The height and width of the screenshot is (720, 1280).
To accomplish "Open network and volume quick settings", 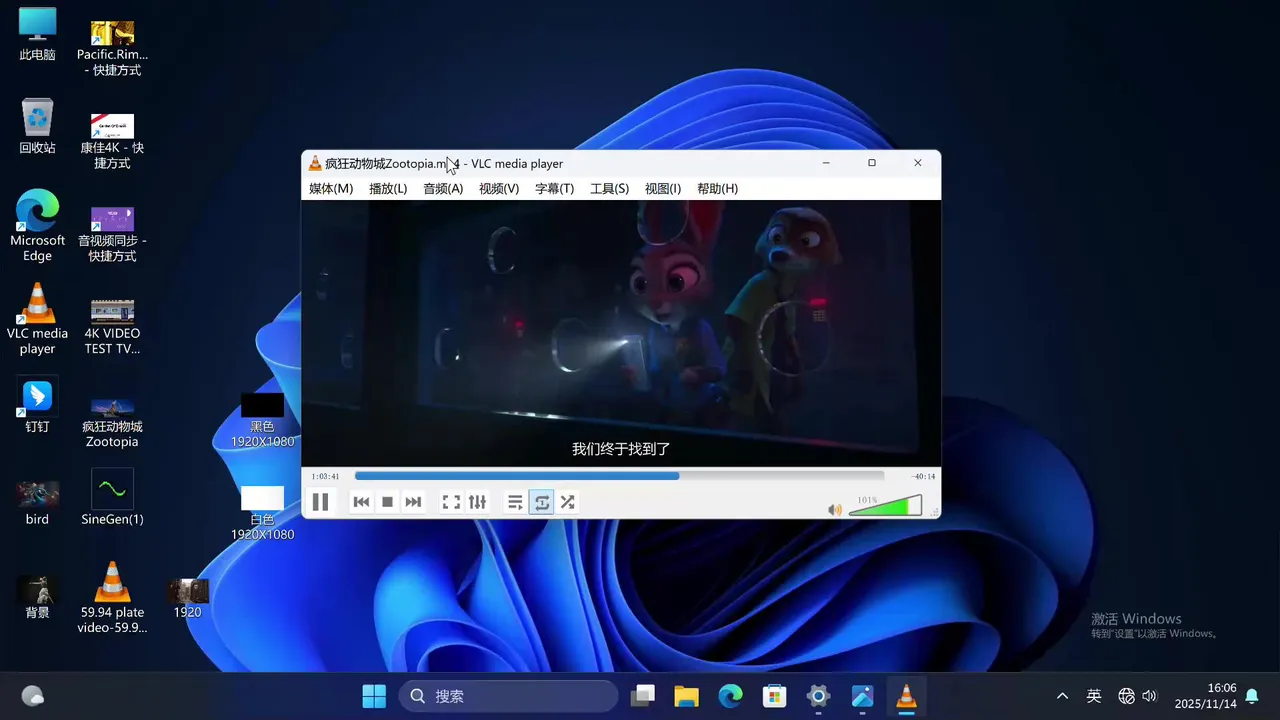I will pyautogui.click(x=1138, y=696).
